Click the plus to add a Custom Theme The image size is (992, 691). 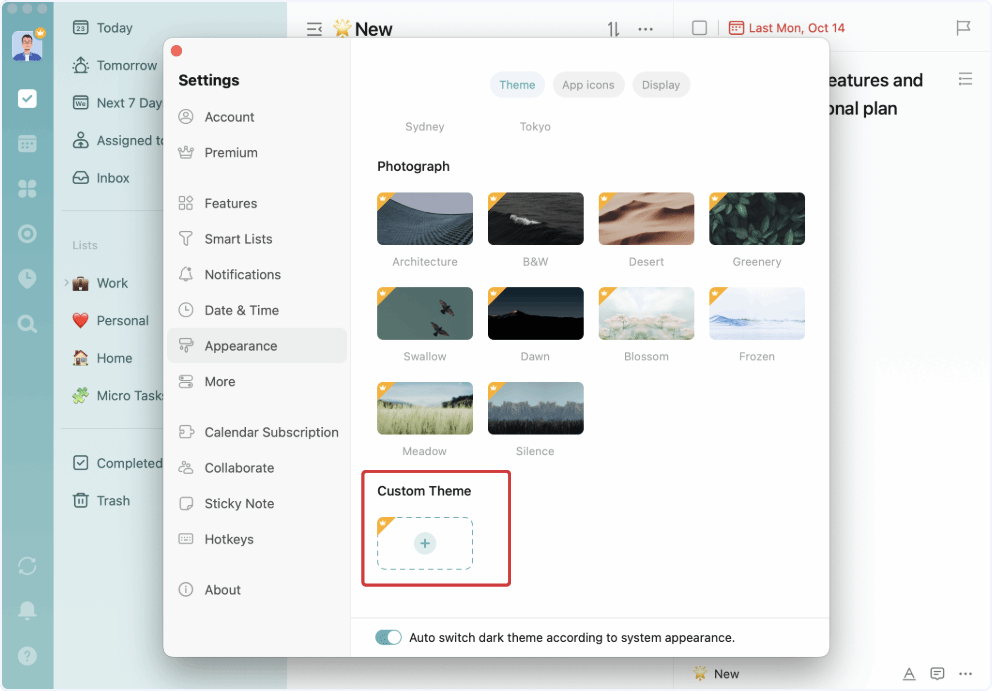tap(424, 543)
